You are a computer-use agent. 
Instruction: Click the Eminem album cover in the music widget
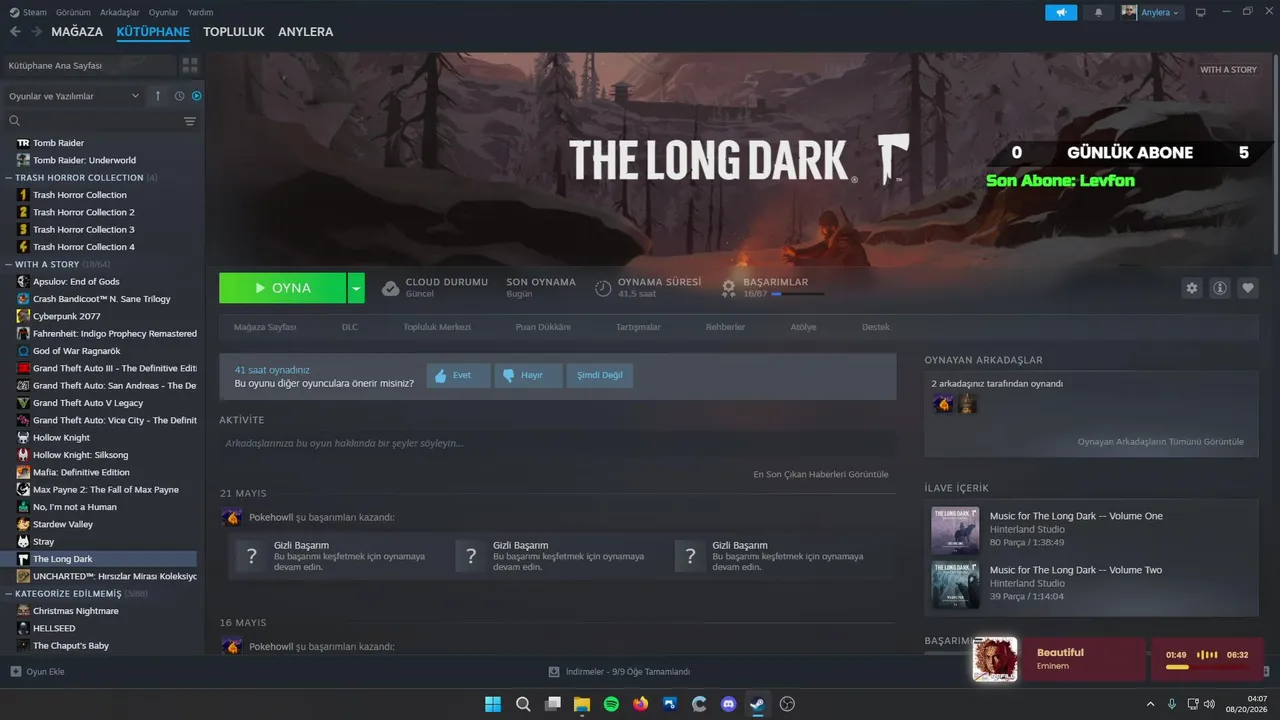995,660
